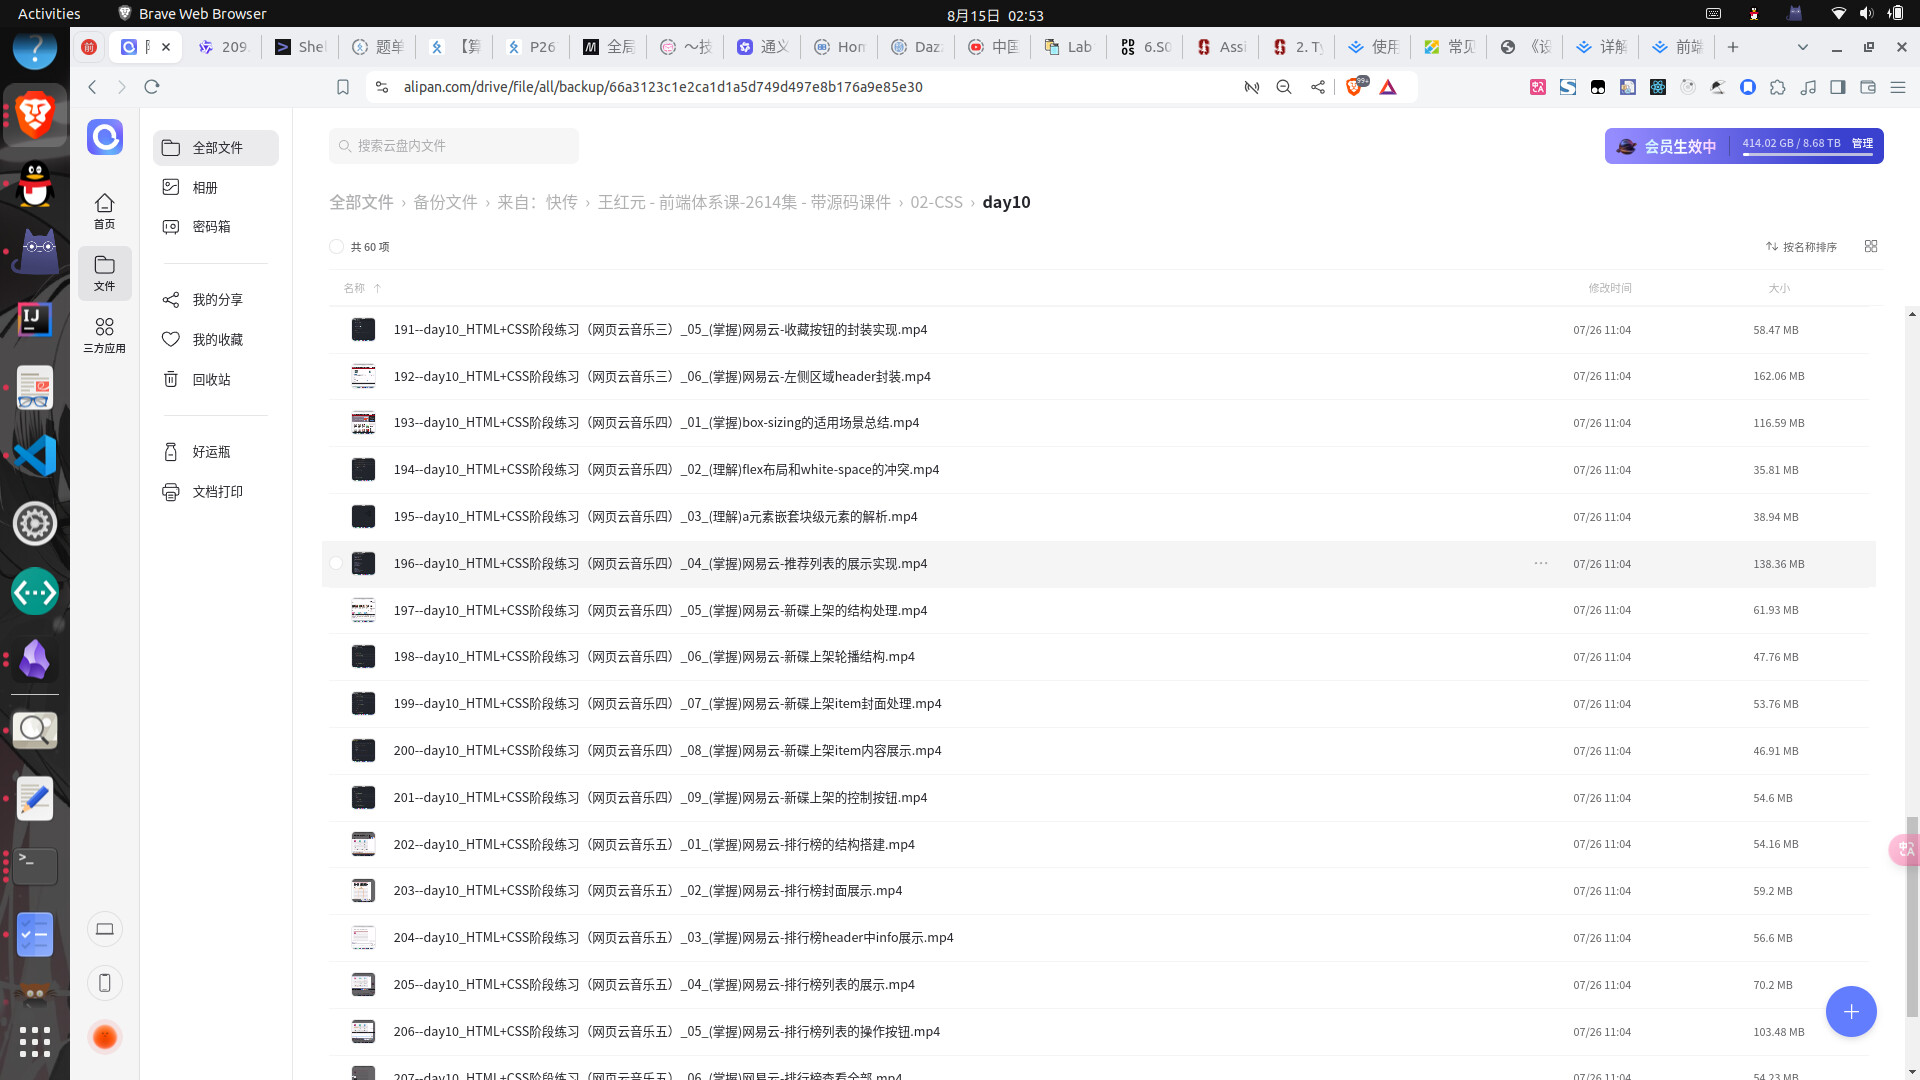Screen dimensions: 1920x1080
Task: Open 三方应用 third-party apps
Action: (x=104, y=335)
